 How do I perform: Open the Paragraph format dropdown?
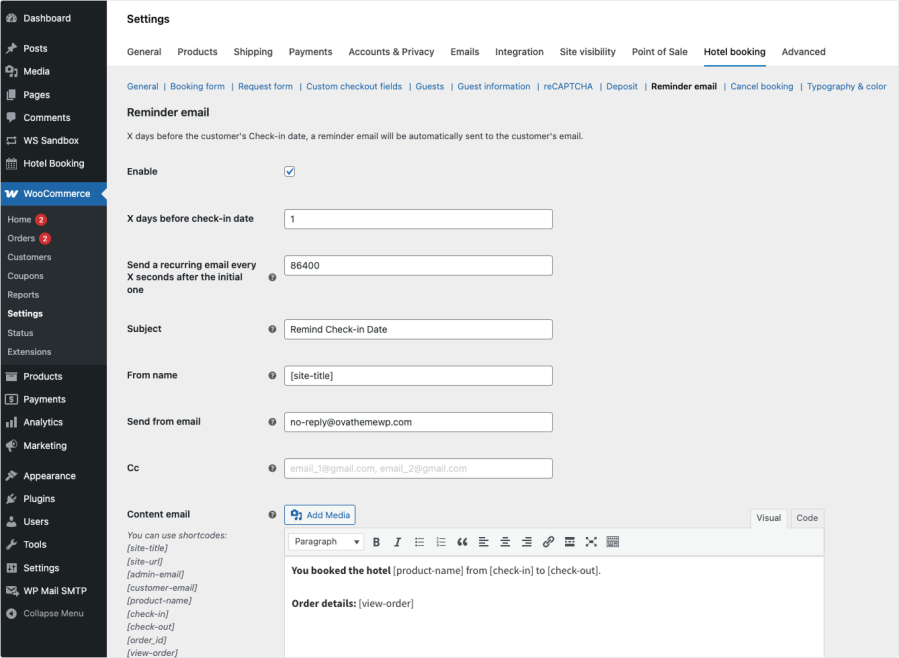[x=327, y=542]
